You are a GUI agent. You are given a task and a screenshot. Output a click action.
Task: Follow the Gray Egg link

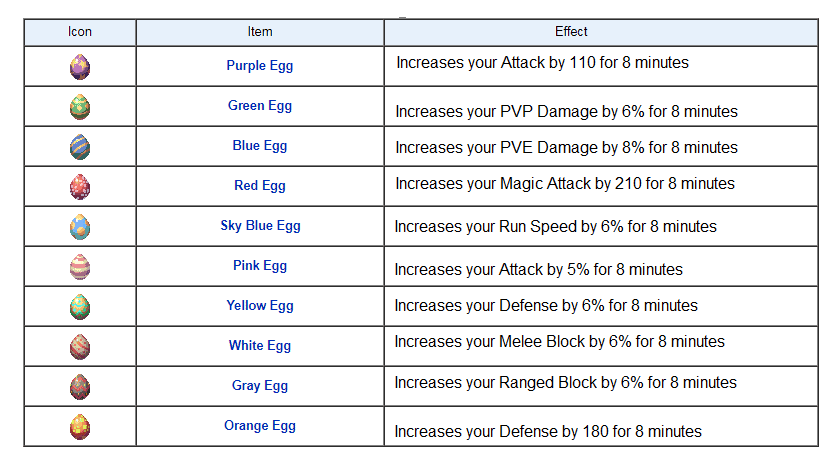tap(260, 386)
